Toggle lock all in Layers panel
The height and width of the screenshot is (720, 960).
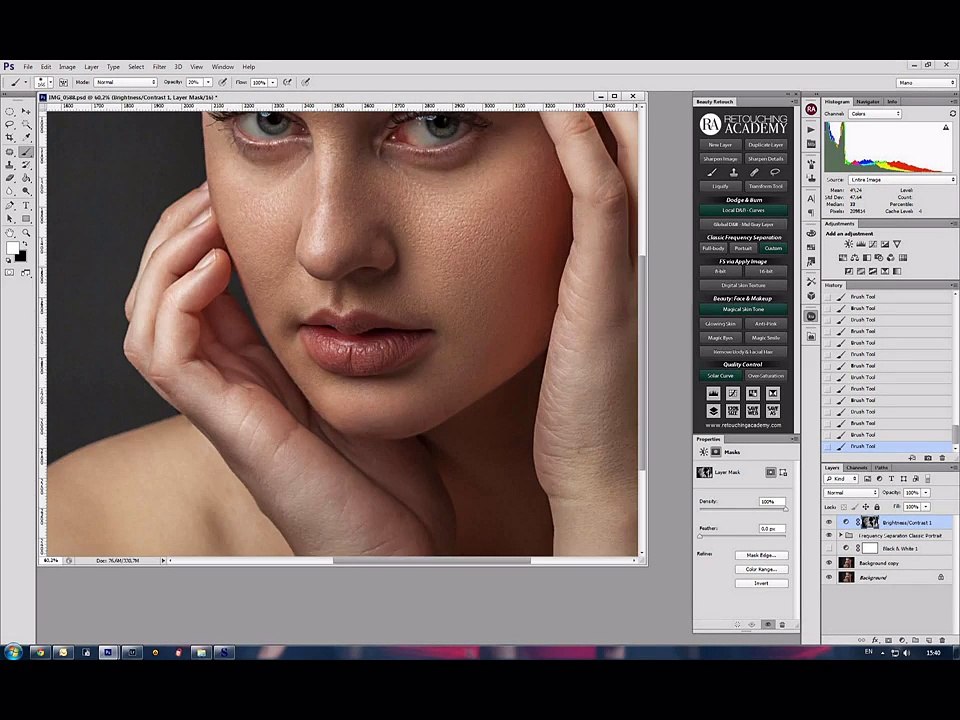tap(877, 507)
